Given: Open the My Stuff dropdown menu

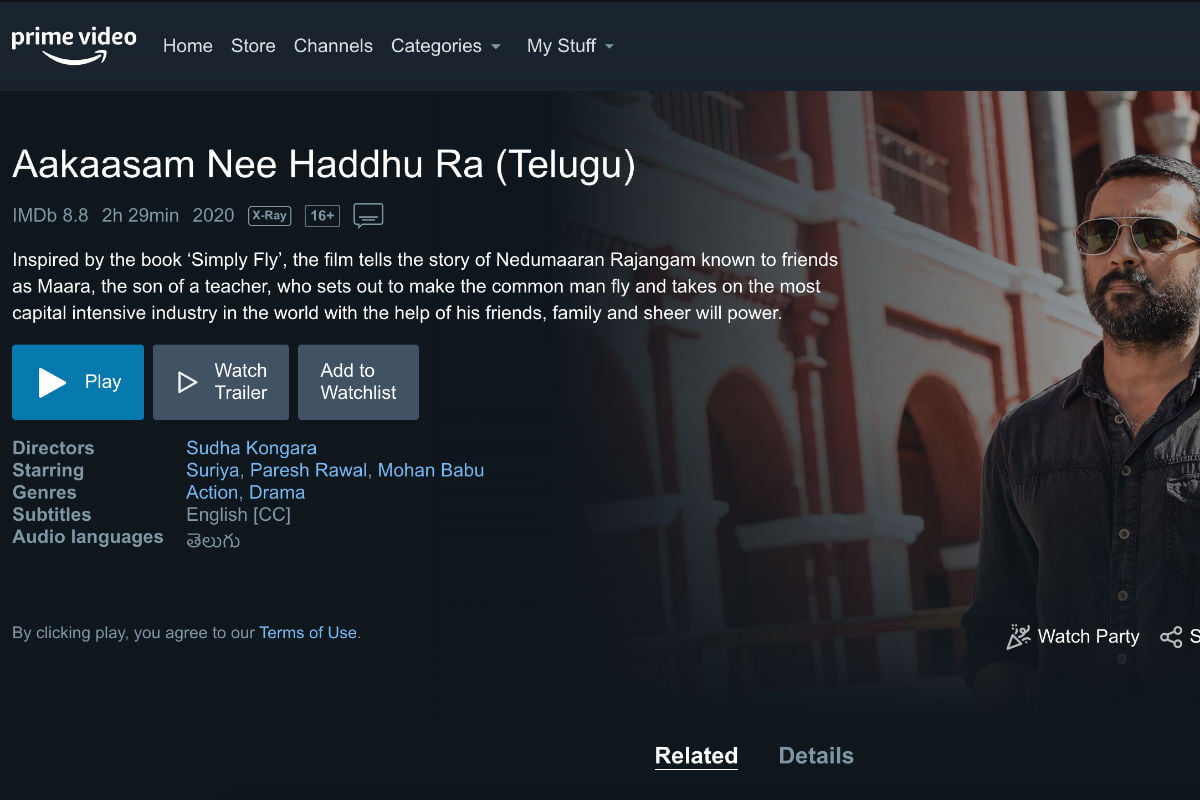Looking at the screenshot, I should coord(570,46).
